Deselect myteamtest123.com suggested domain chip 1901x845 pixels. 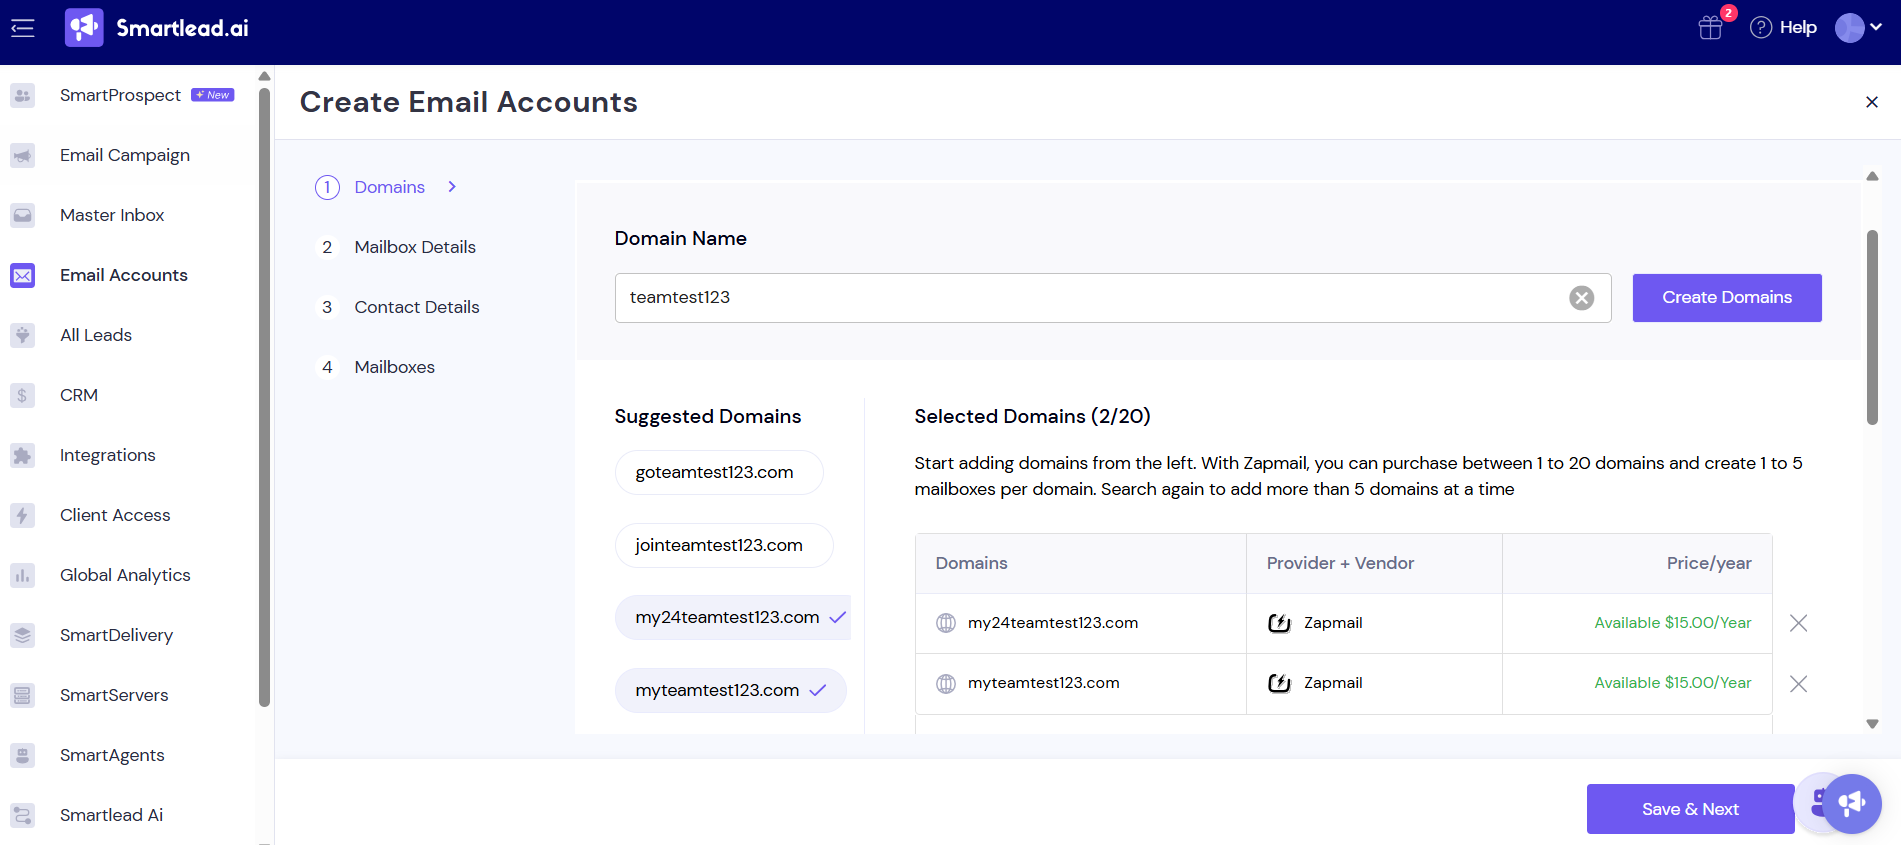click(730, 690)
